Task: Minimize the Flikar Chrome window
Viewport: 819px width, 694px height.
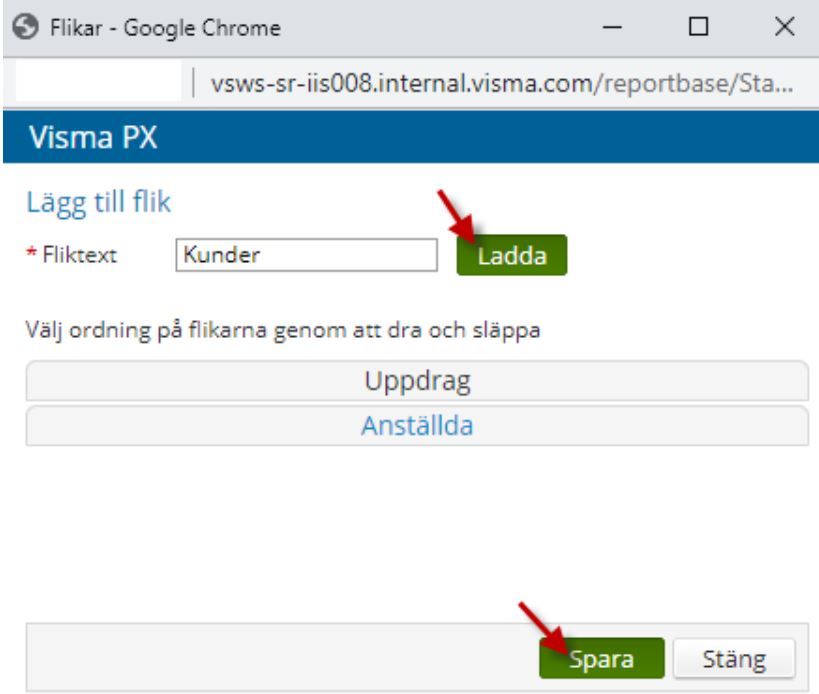Action: (614, 27)
